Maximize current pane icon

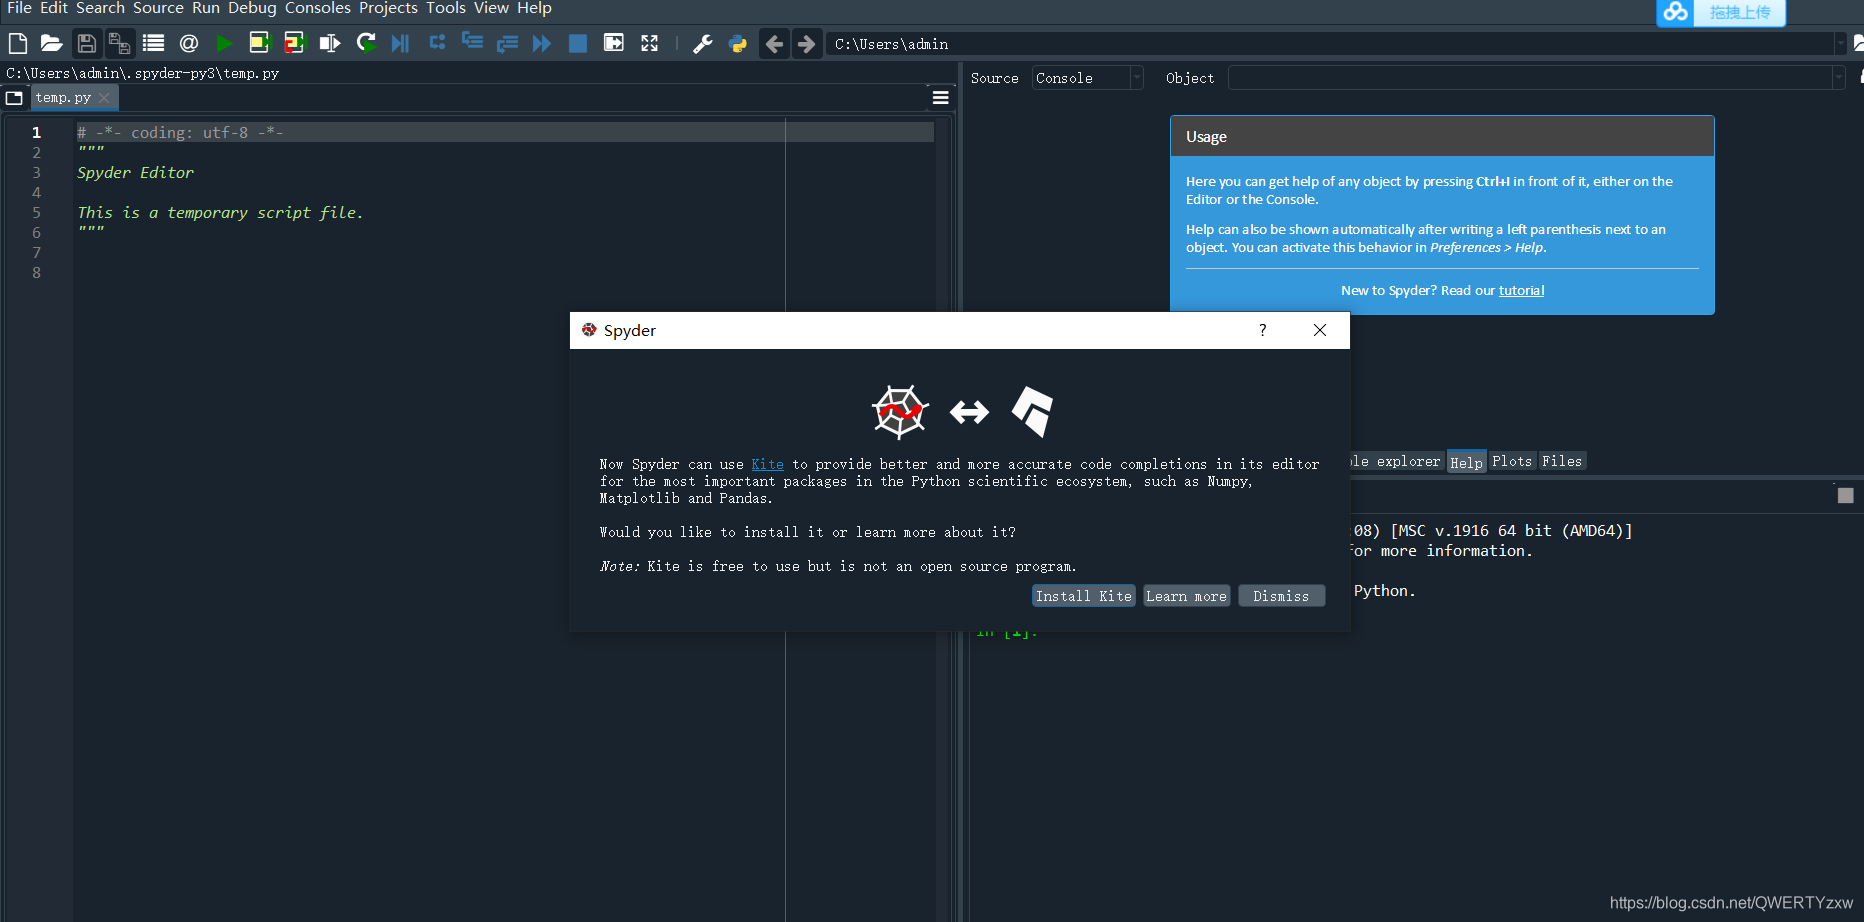coord(614,43)
